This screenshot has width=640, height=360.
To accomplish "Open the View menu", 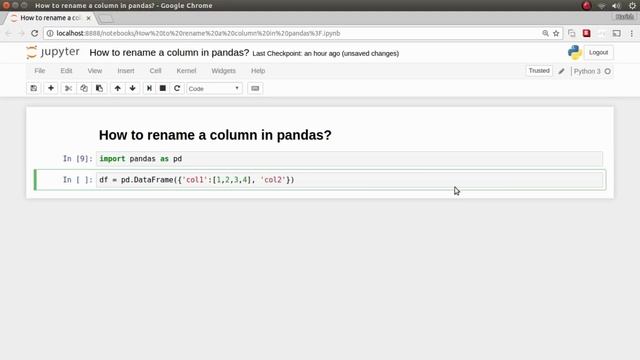I will pyautogui.click(x=95, y=71).
